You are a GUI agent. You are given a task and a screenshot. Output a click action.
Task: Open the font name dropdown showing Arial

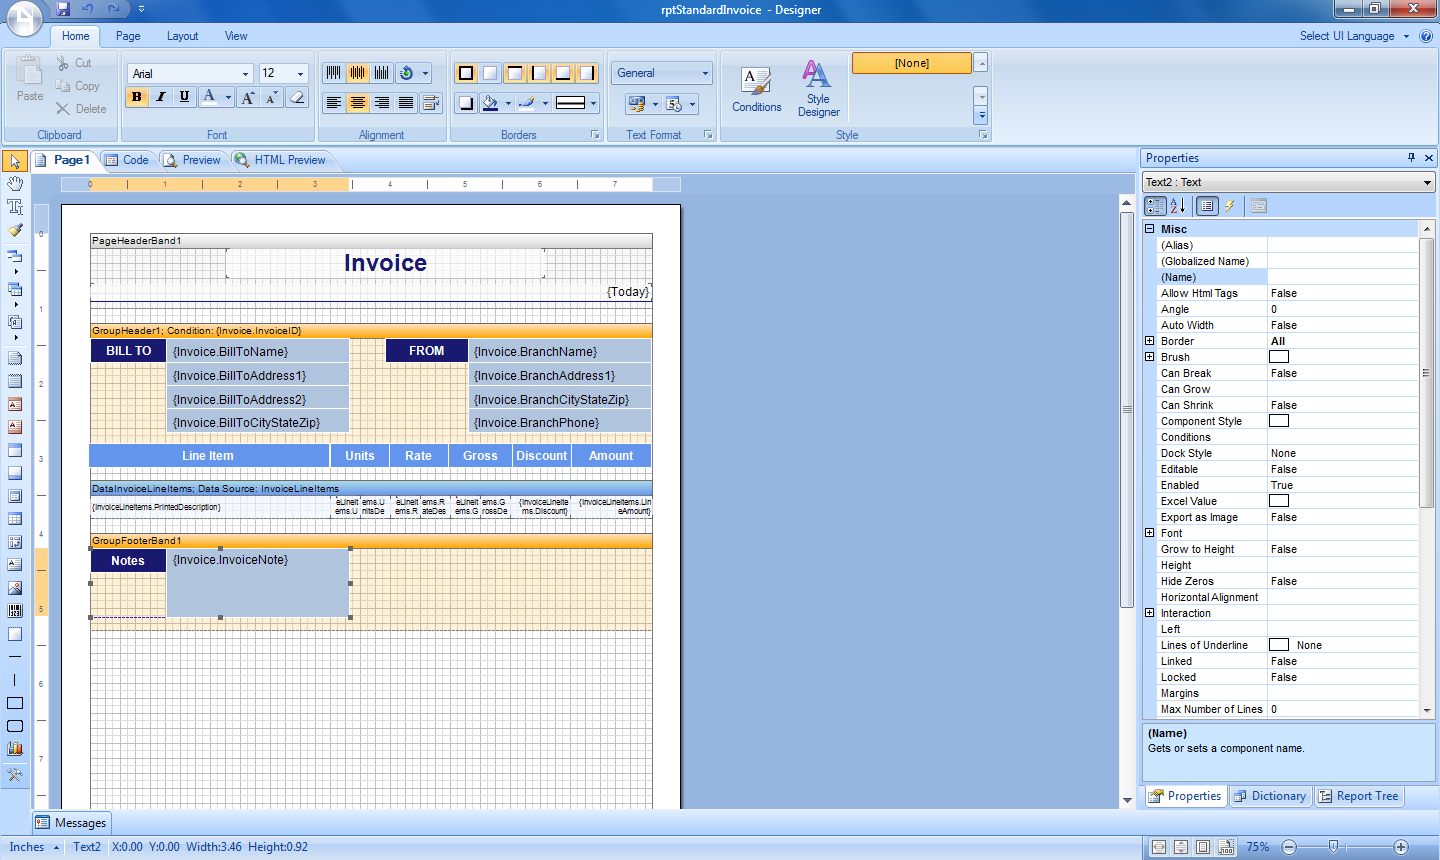(245, 74)
